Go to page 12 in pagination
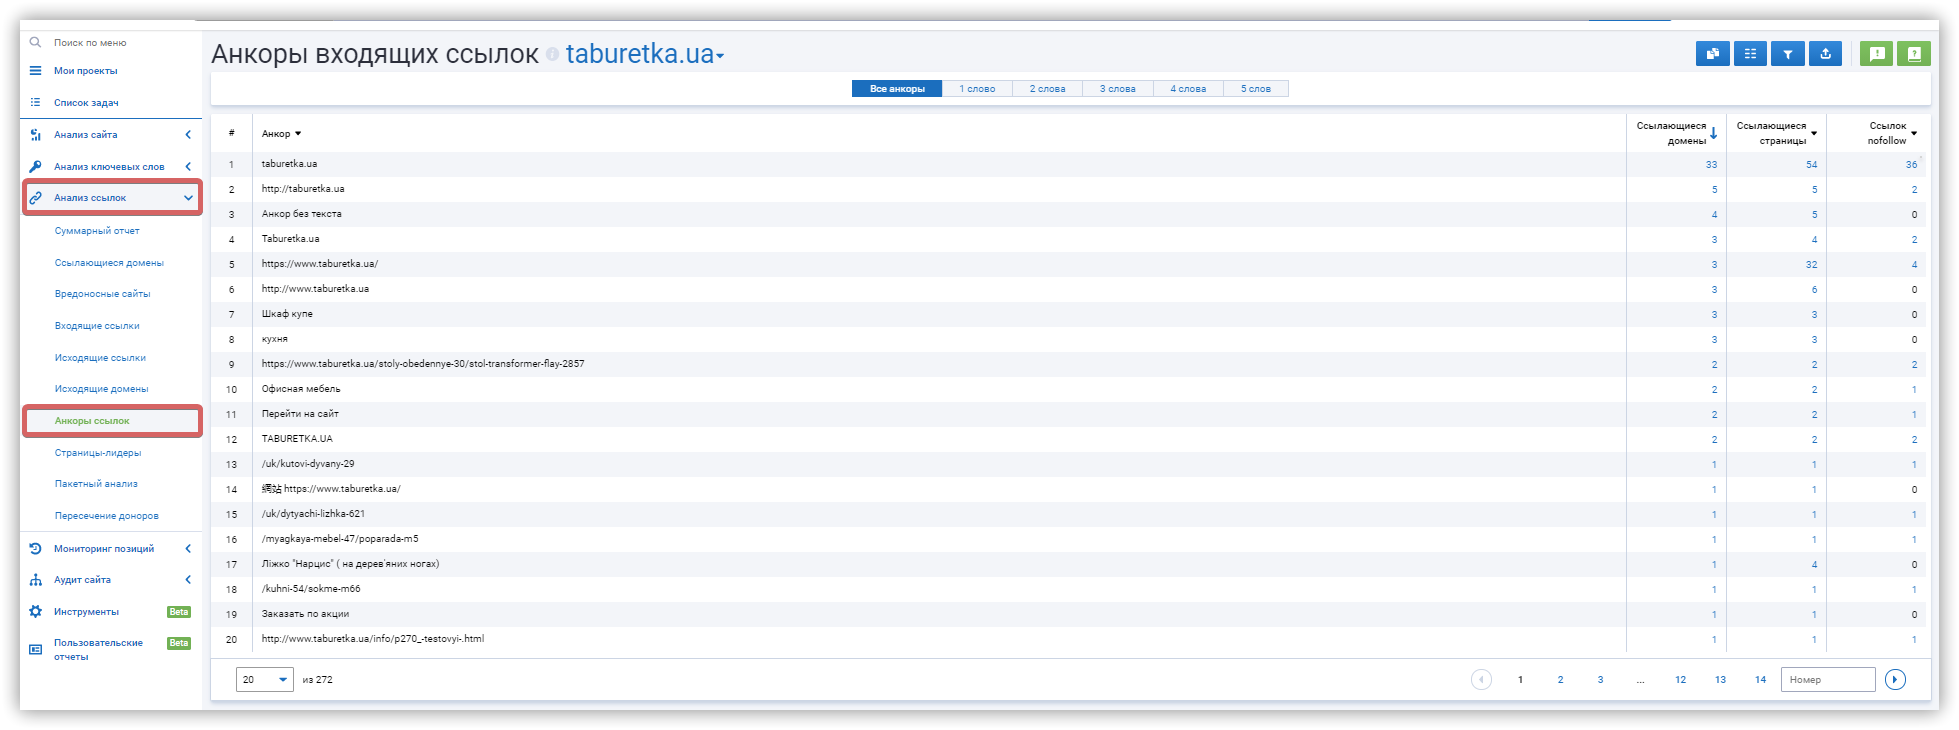 (1680, 680)
